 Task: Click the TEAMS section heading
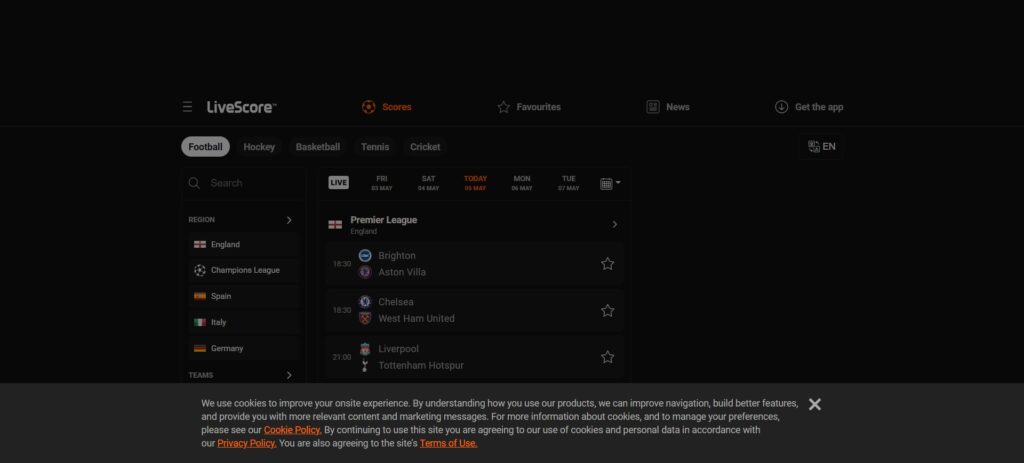pyautogui.click(x=201, y=375)
